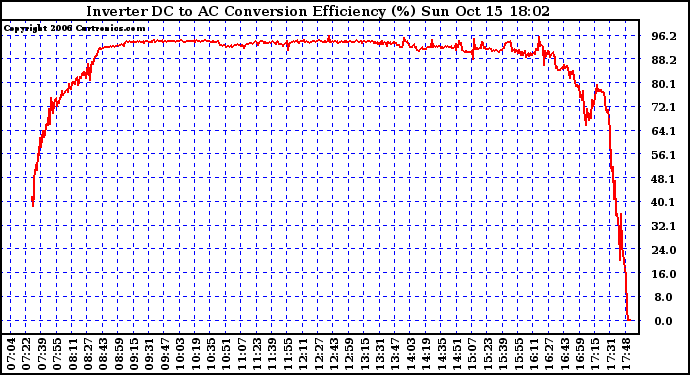Select the 64.1 y-axis label
Screen dimensions: 690x375
664,131
